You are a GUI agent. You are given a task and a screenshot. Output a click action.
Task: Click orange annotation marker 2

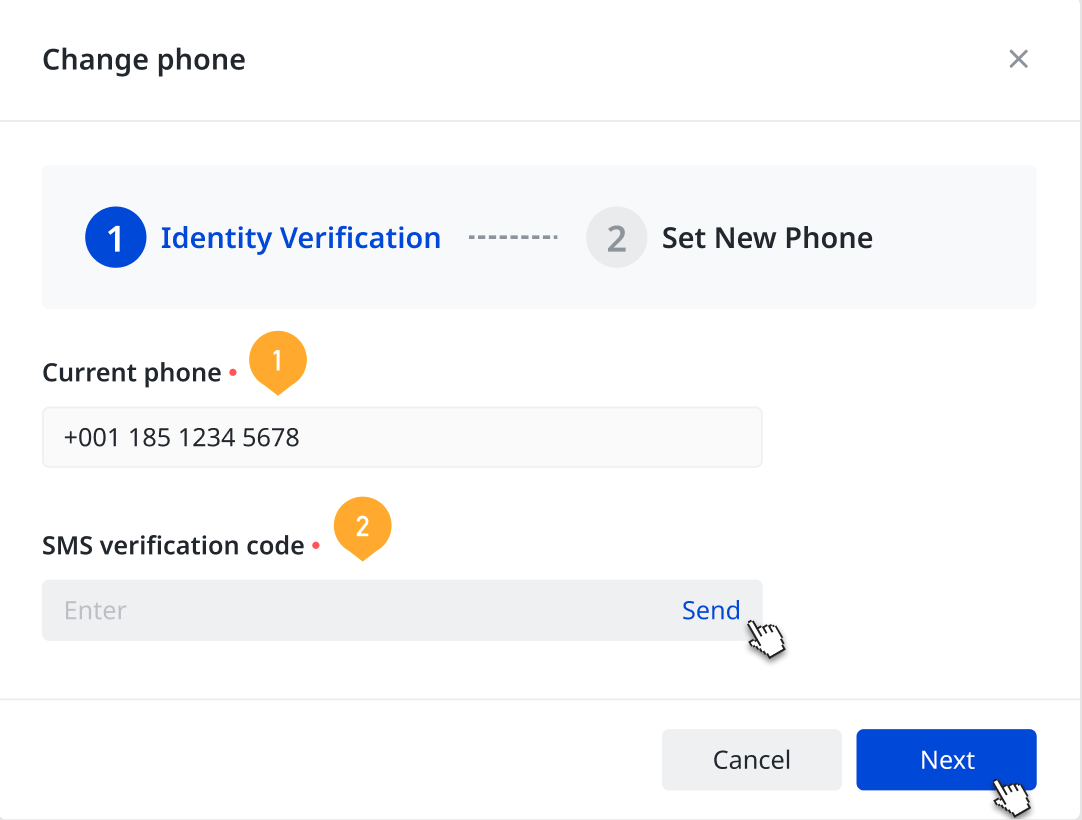tap(363, 528)
